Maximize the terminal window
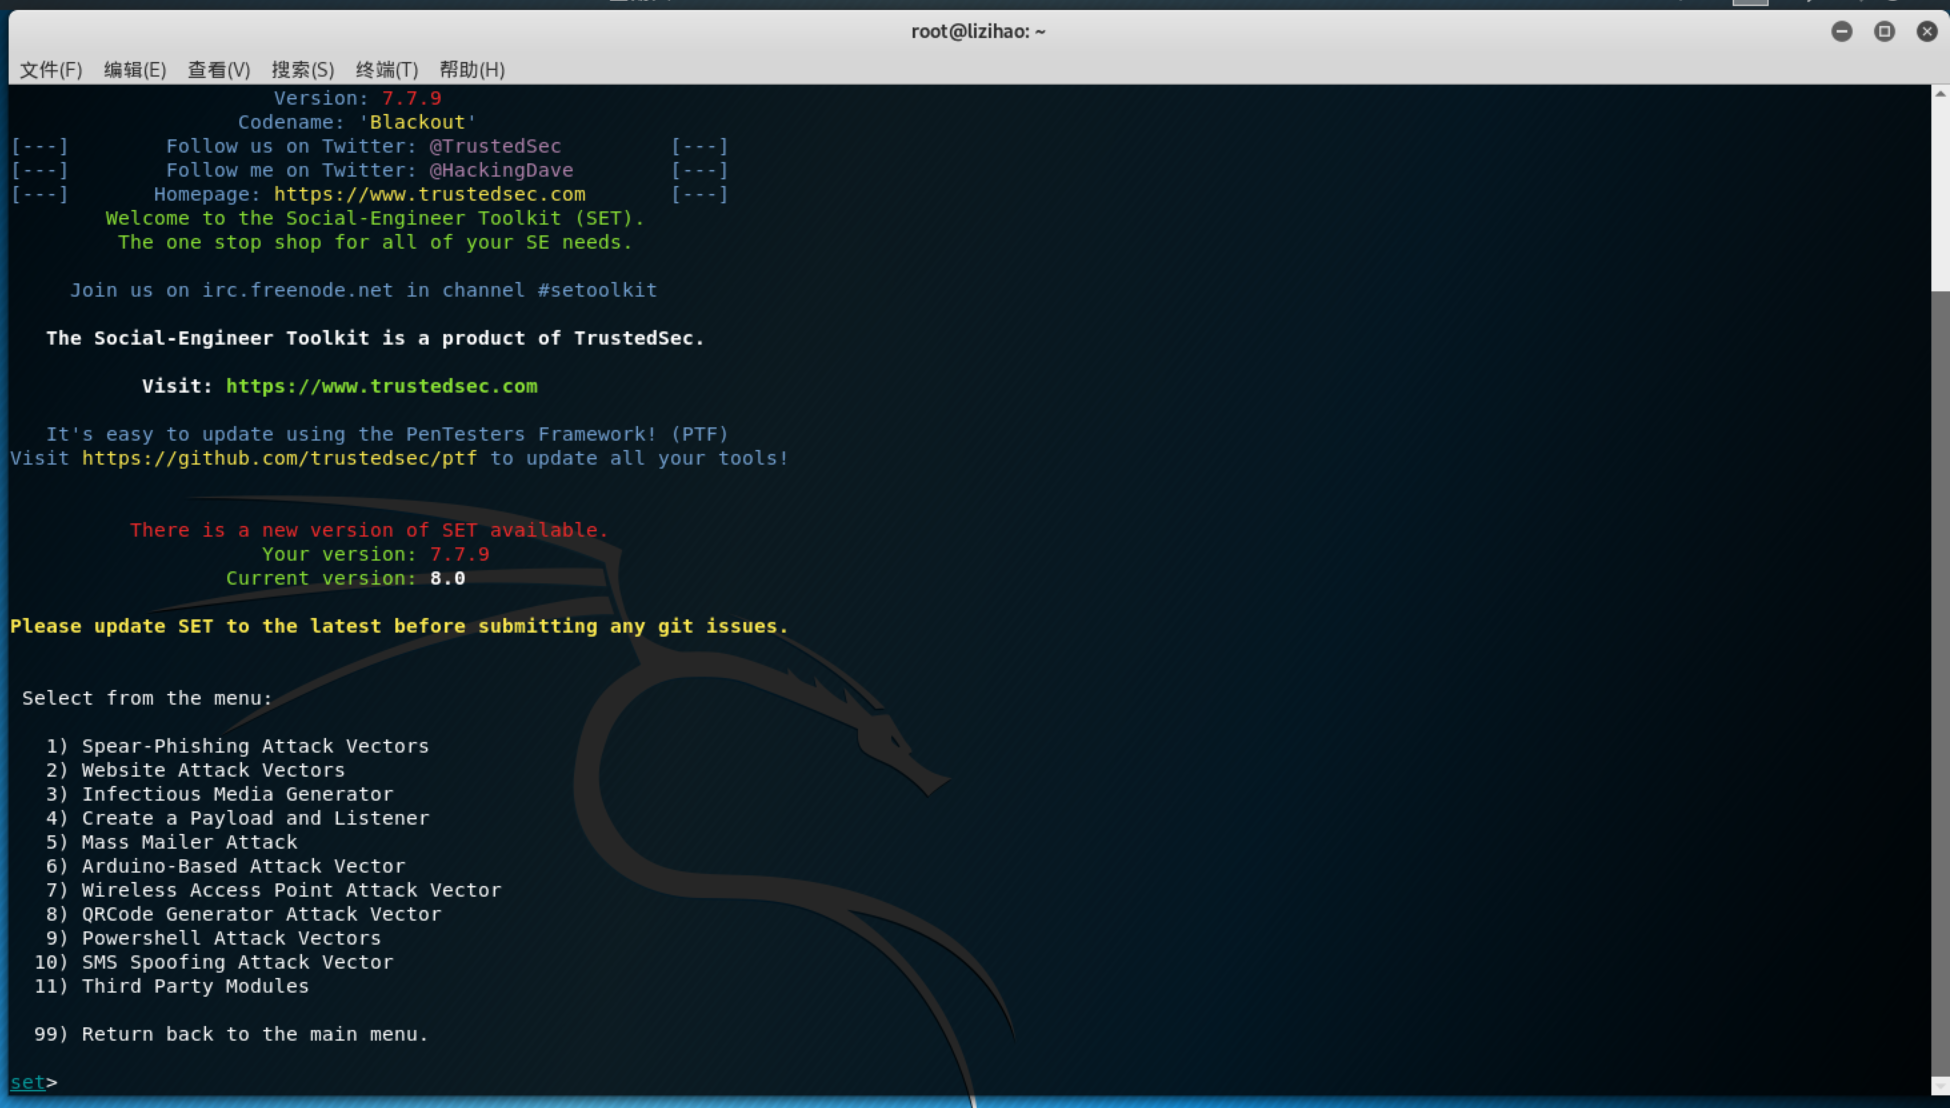Image resolution: width=1950 pixels, height=1108 pixels. click(1885, 31)
